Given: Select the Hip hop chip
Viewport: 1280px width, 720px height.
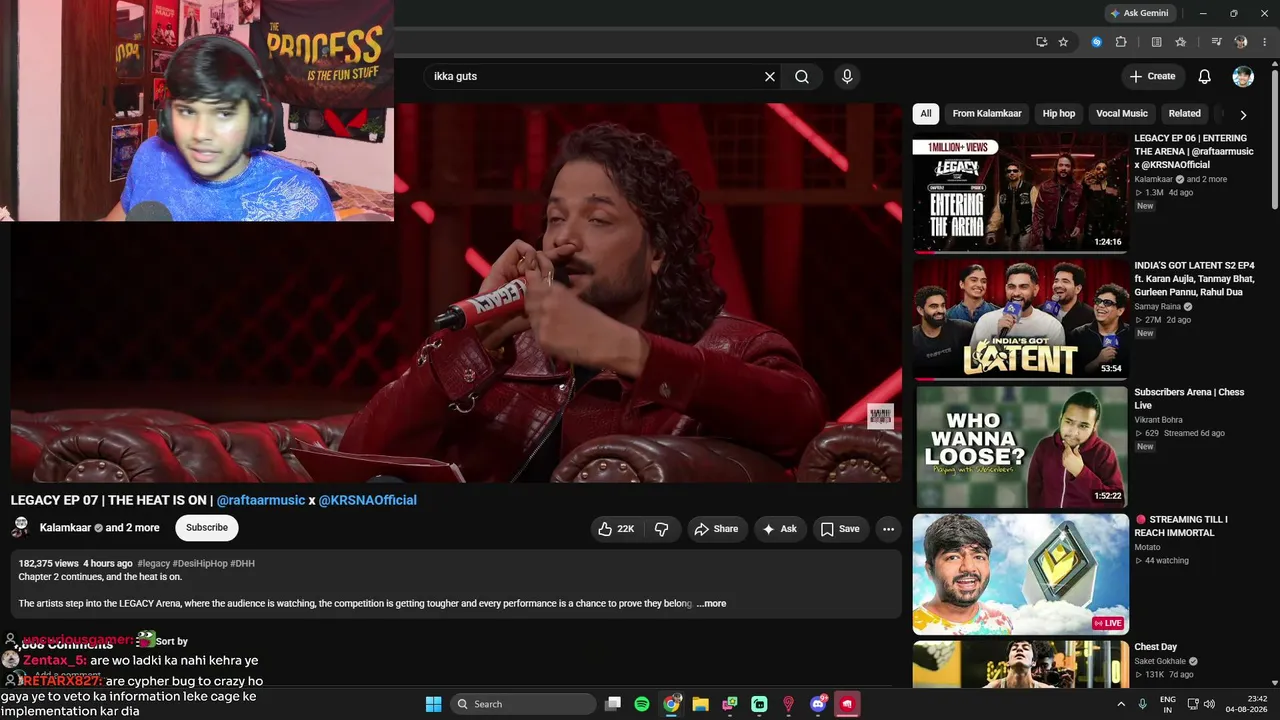Looking at the screenshot, I should [1059, 114].
